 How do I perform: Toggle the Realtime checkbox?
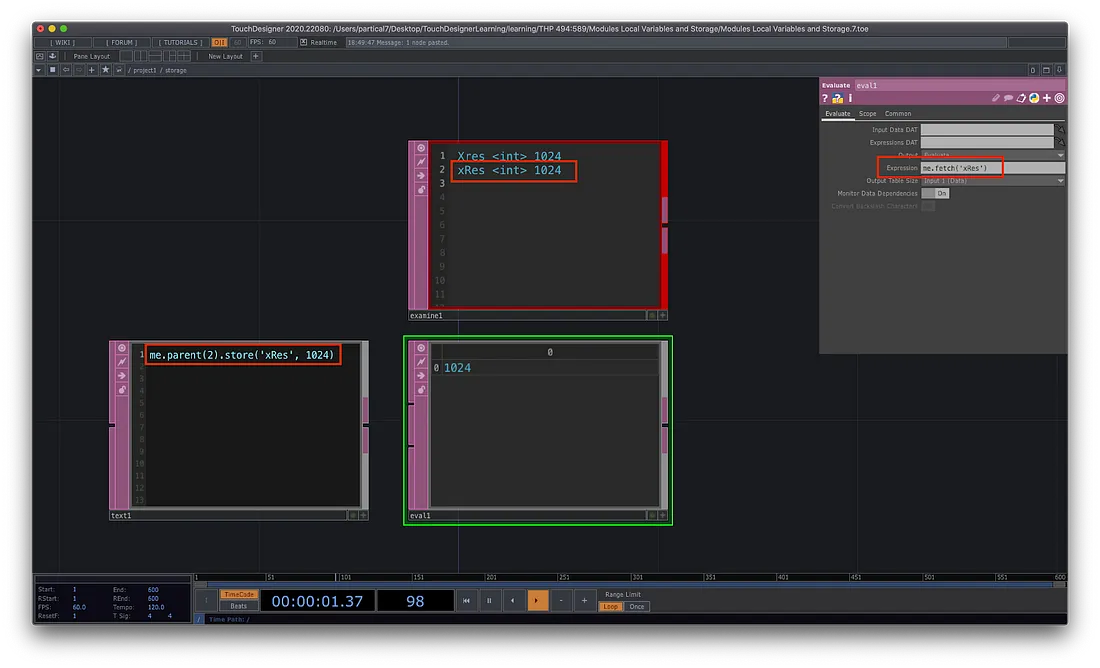tap(304, 42)
